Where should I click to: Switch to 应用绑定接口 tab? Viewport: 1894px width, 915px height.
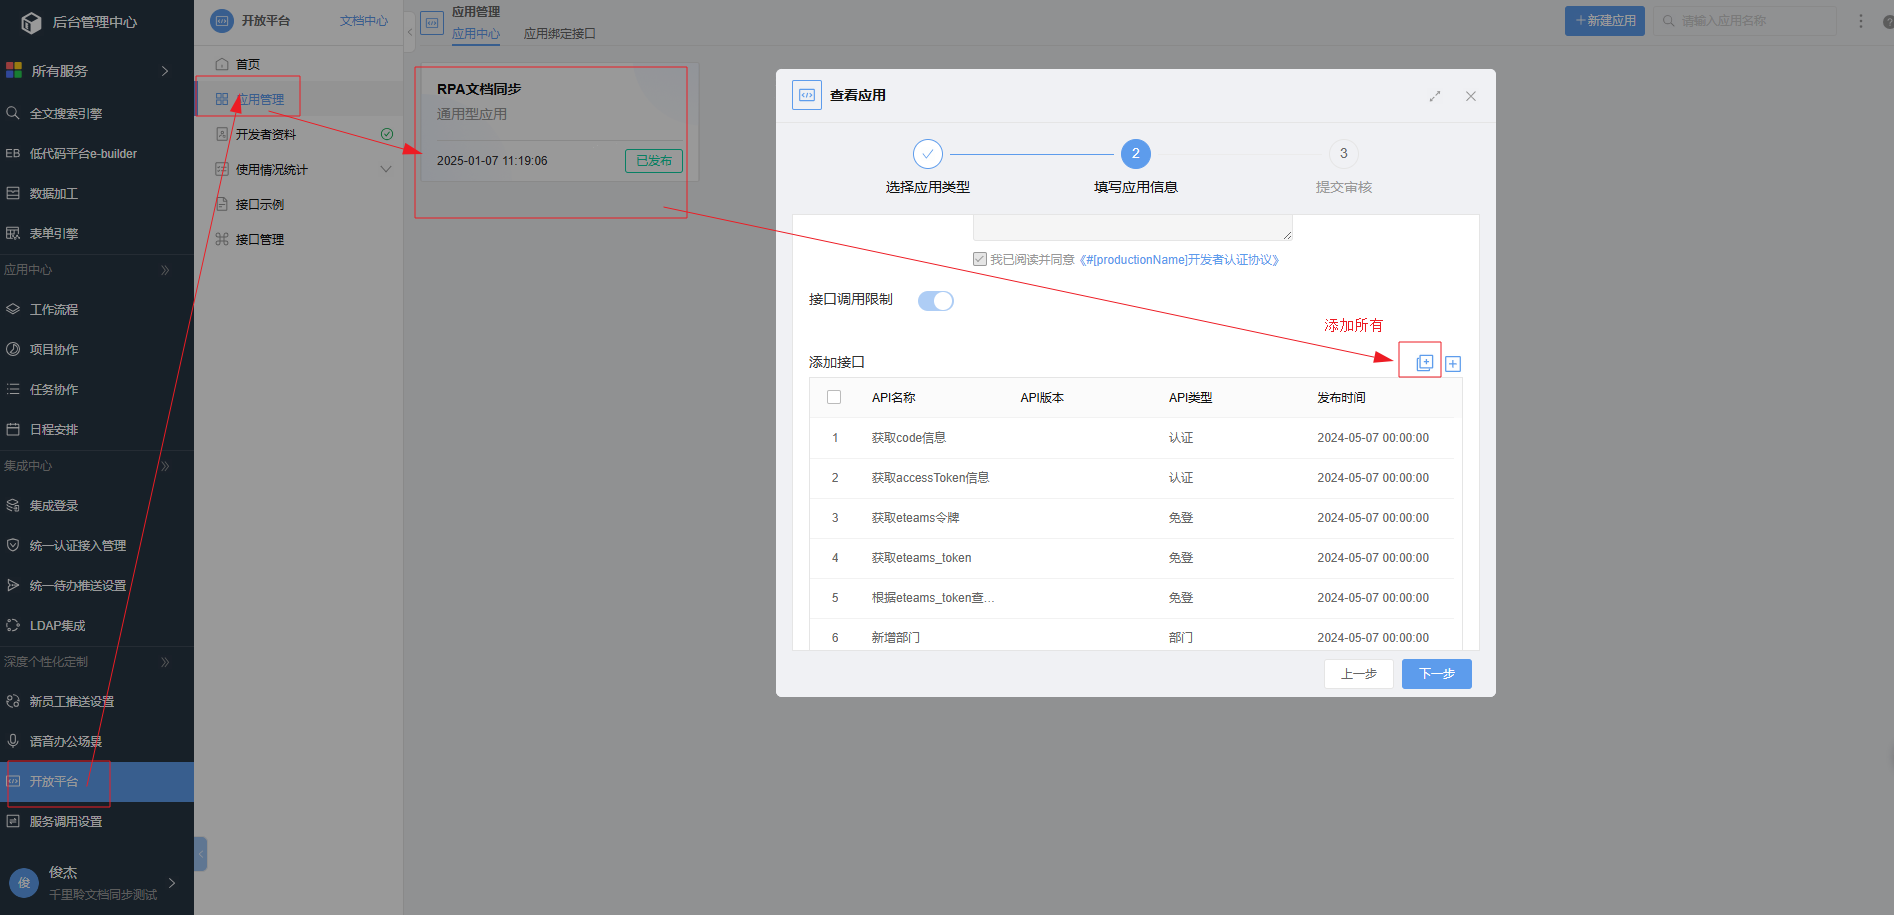[559, 34]
